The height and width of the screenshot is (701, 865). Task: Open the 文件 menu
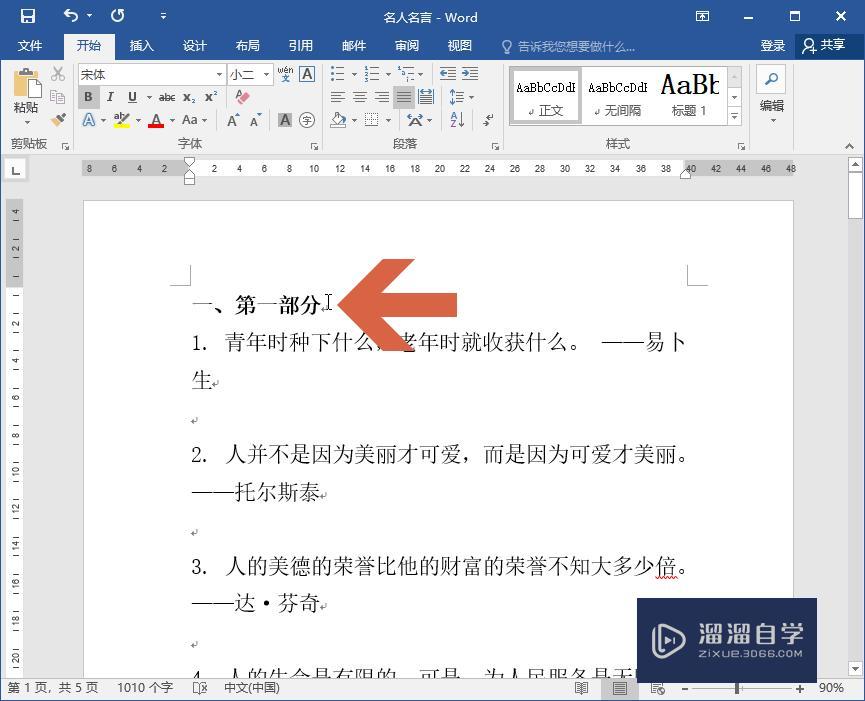click(x=30, y=46)
